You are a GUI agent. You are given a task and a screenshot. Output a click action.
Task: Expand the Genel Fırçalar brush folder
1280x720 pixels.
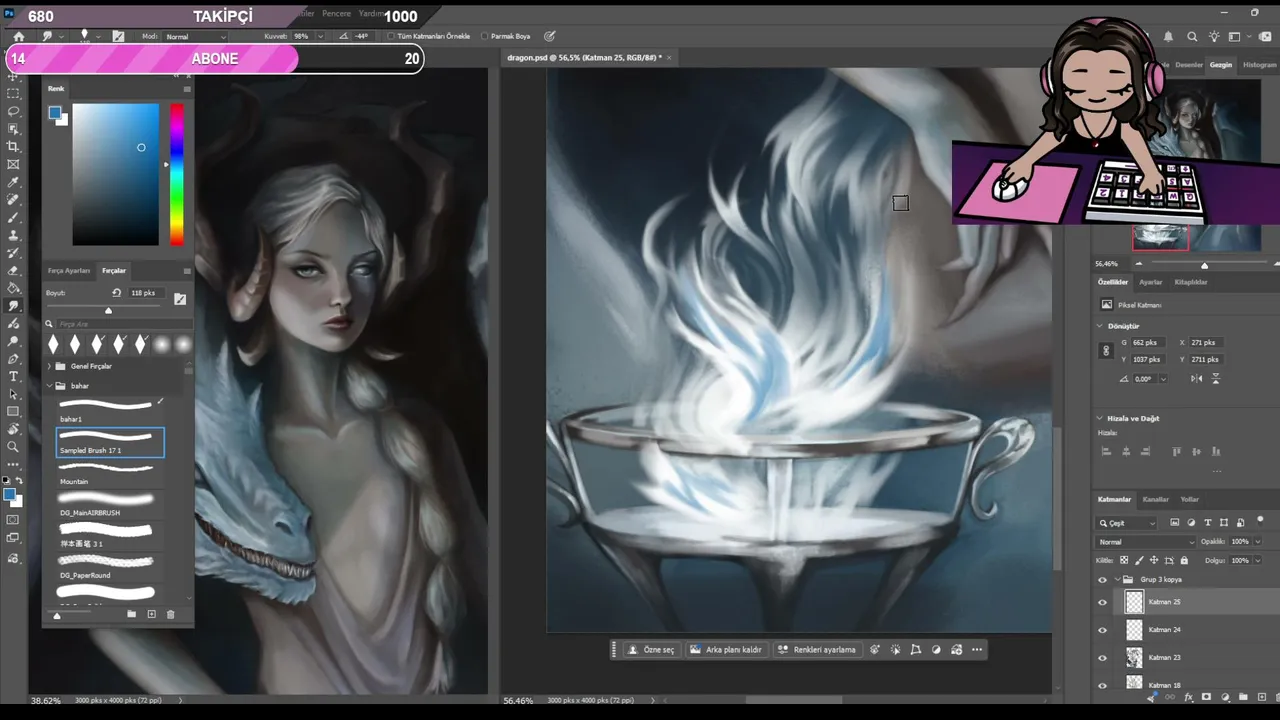coord(49,366)
